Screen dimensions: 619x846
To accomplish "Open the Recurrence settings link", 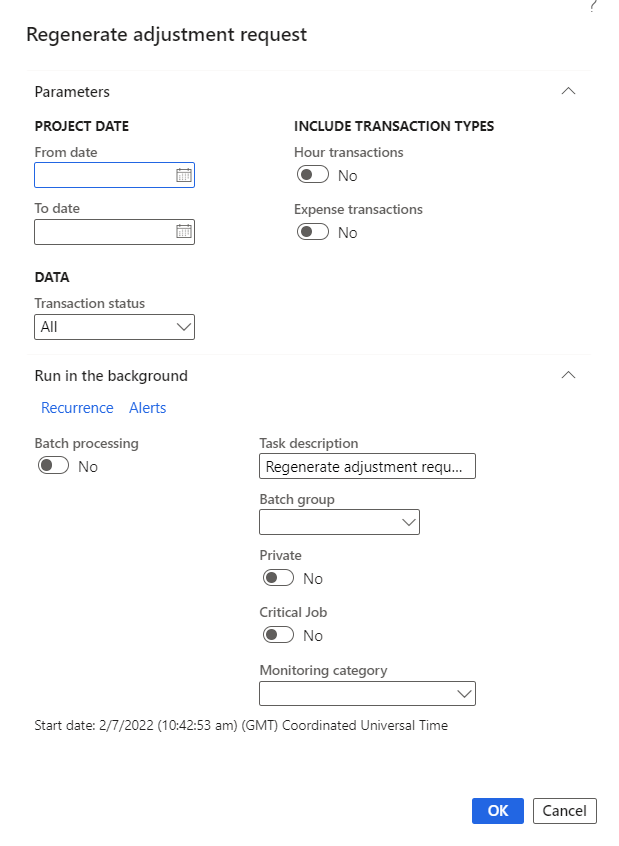I will pos(77,408).
